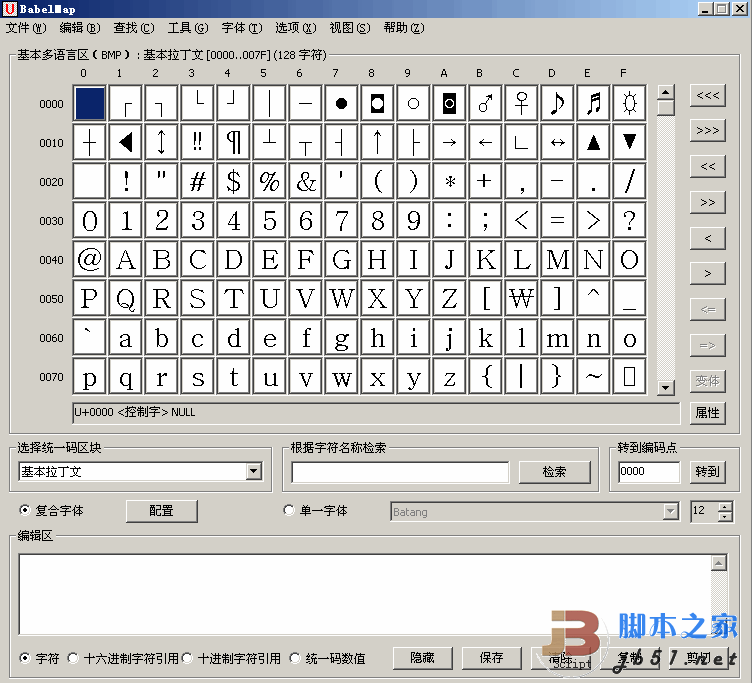The width and height of the screenshot is (752, 683).
Task: Open the 选项 menu
Action: pos(296,28)
